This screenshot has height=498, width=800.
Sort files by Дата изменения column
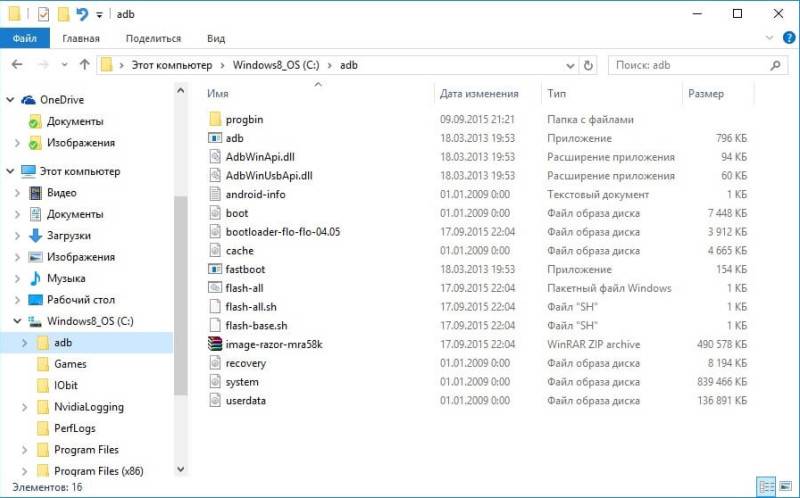tap(478, 94)
